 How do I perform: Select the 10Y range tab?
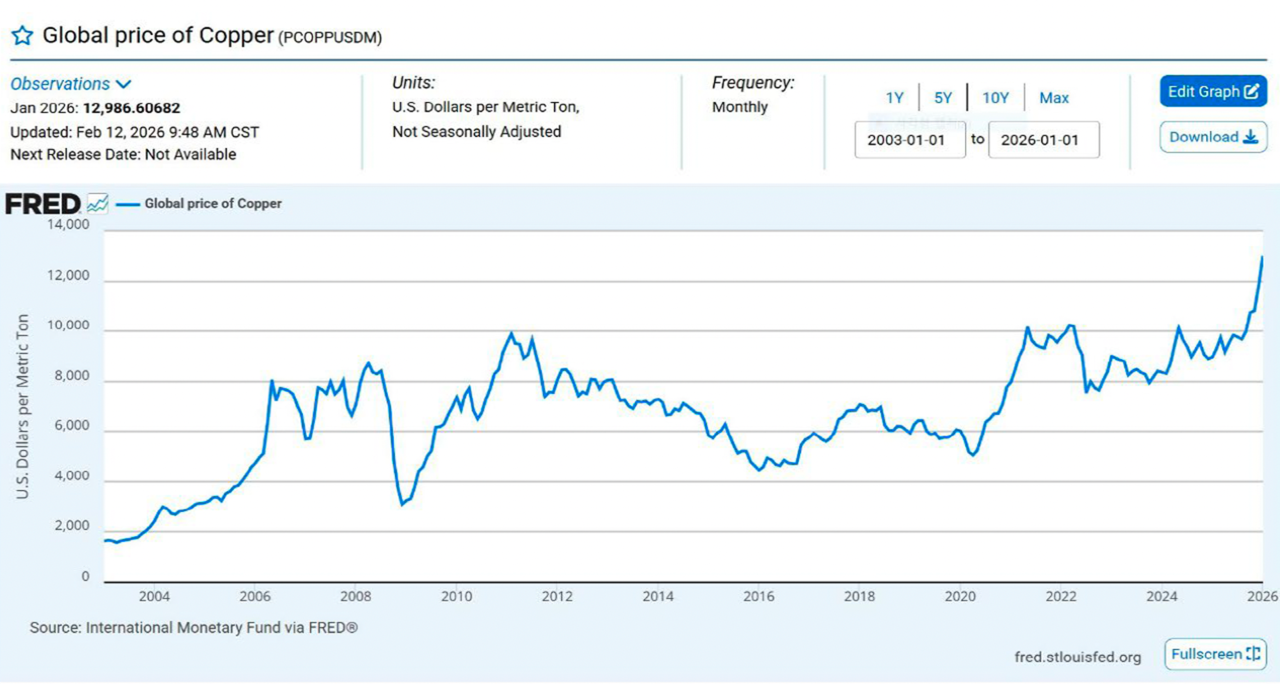(x=995, y=98)
